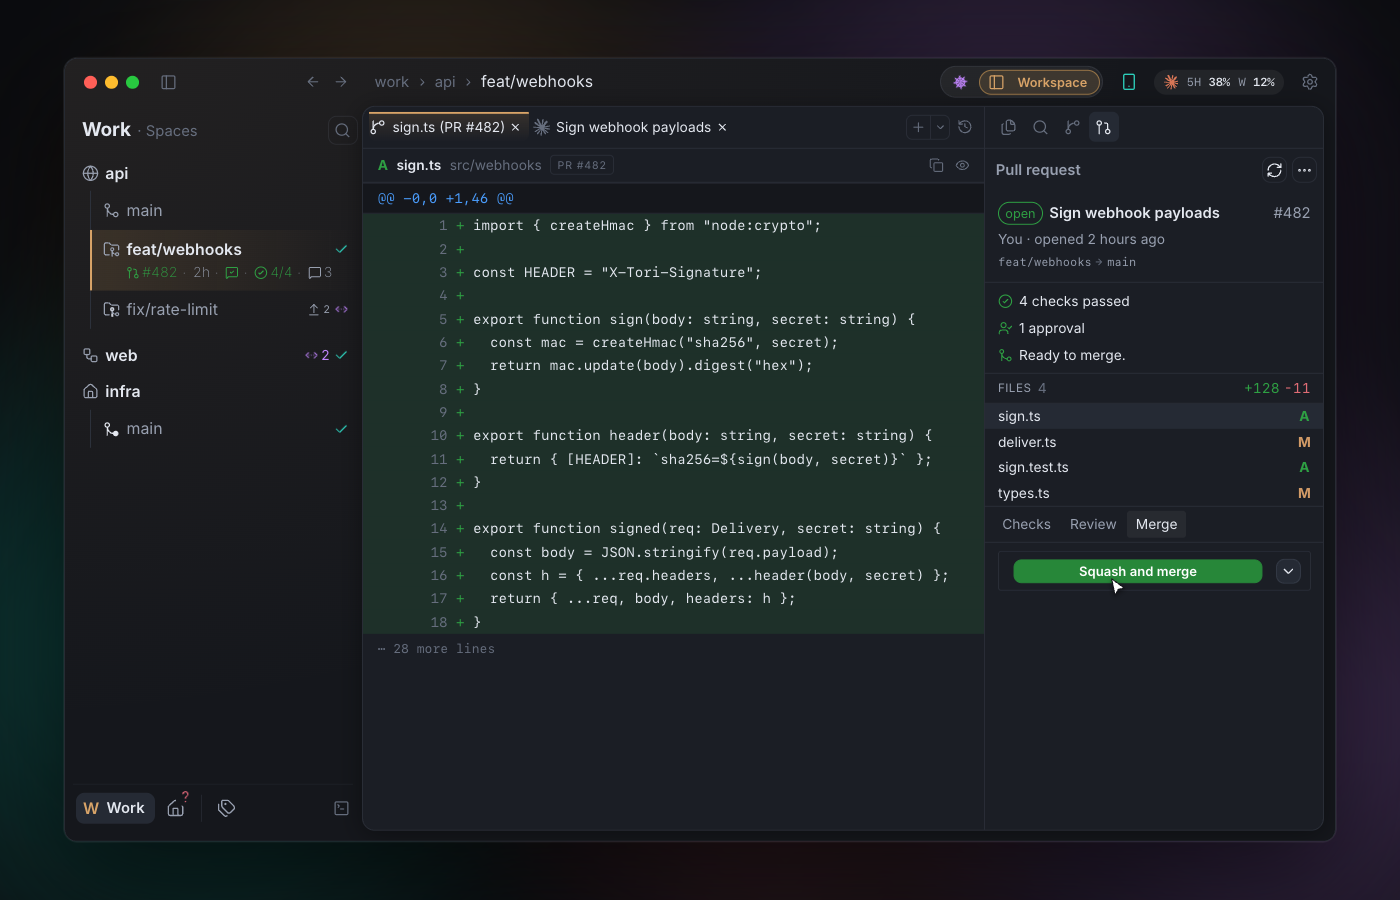The width and height of the screenshot is (1400, 900).
Task: Toggle the terminal panel icon
Action: (341, 808)
